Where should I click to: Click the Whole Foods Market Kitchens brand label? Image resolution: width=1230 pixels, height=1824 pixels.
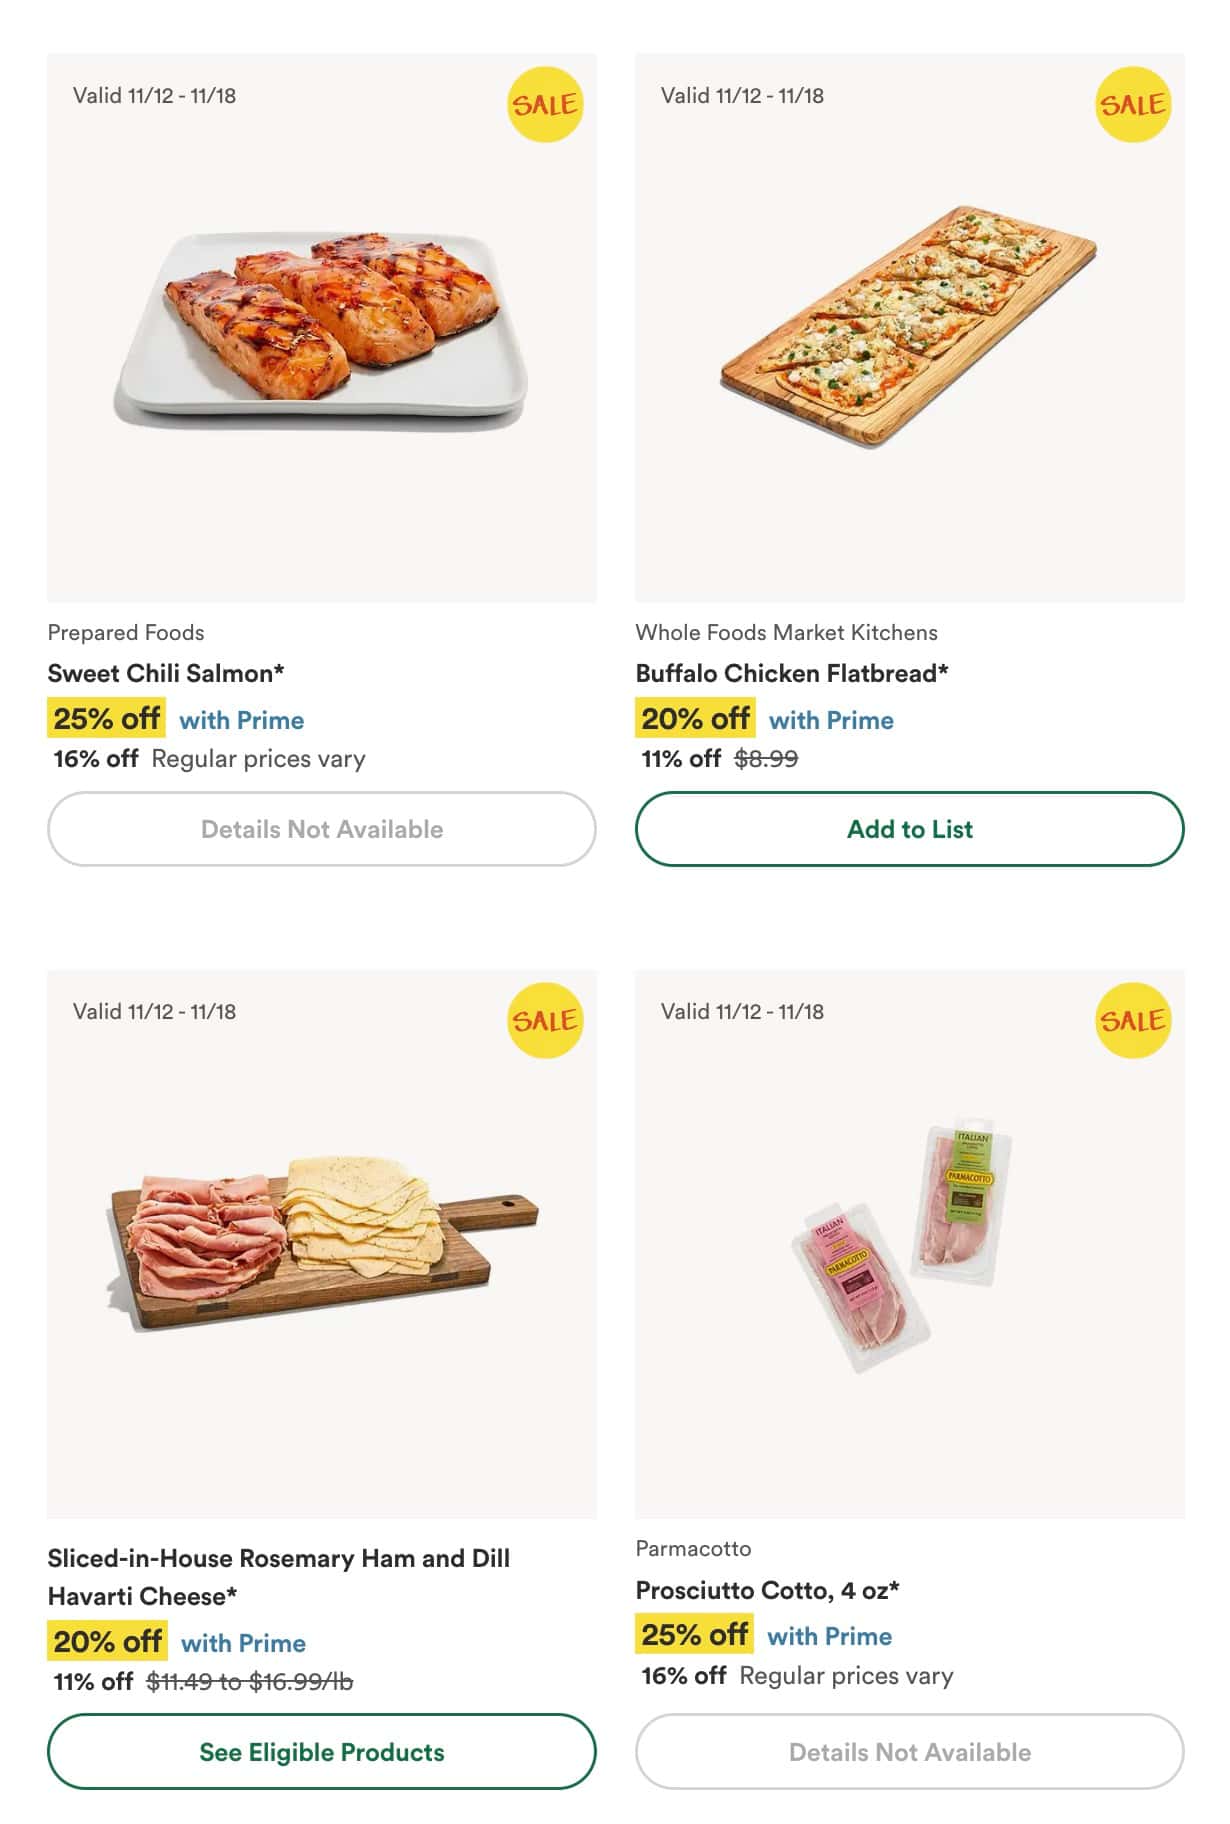786,632
